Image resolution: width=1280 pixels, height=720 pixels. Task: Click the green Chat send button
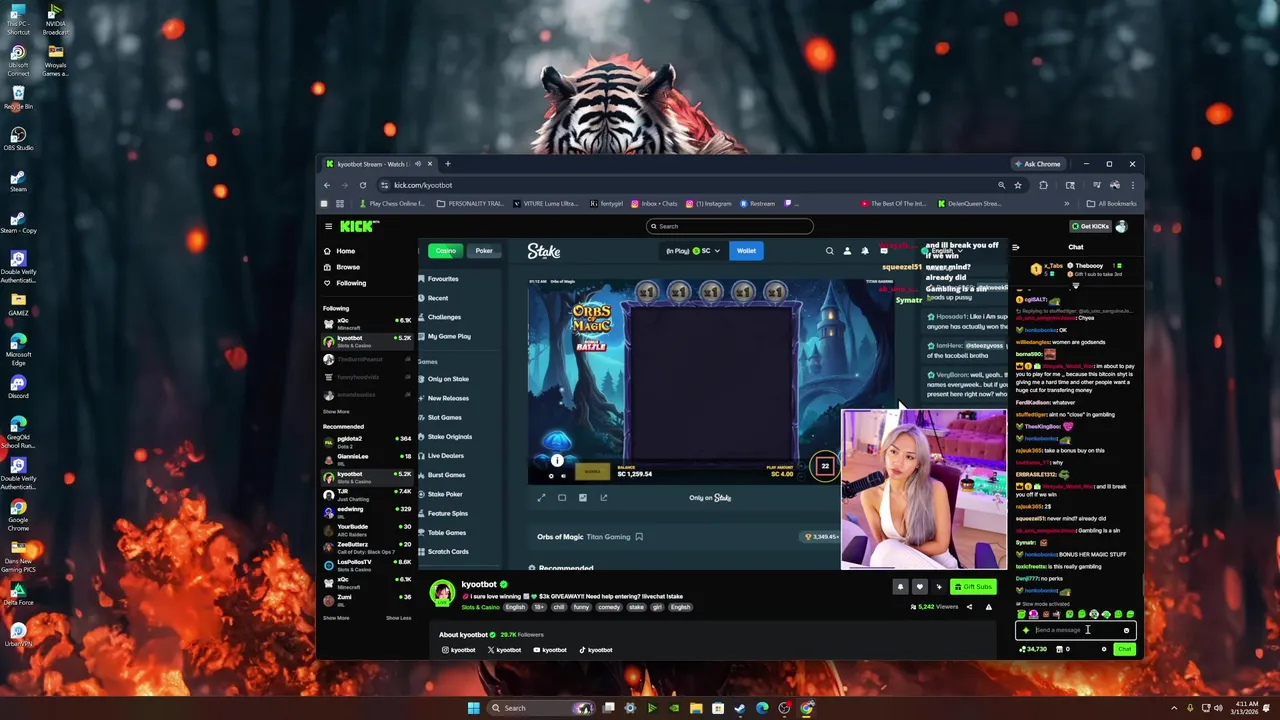[x=1125, y=649]
